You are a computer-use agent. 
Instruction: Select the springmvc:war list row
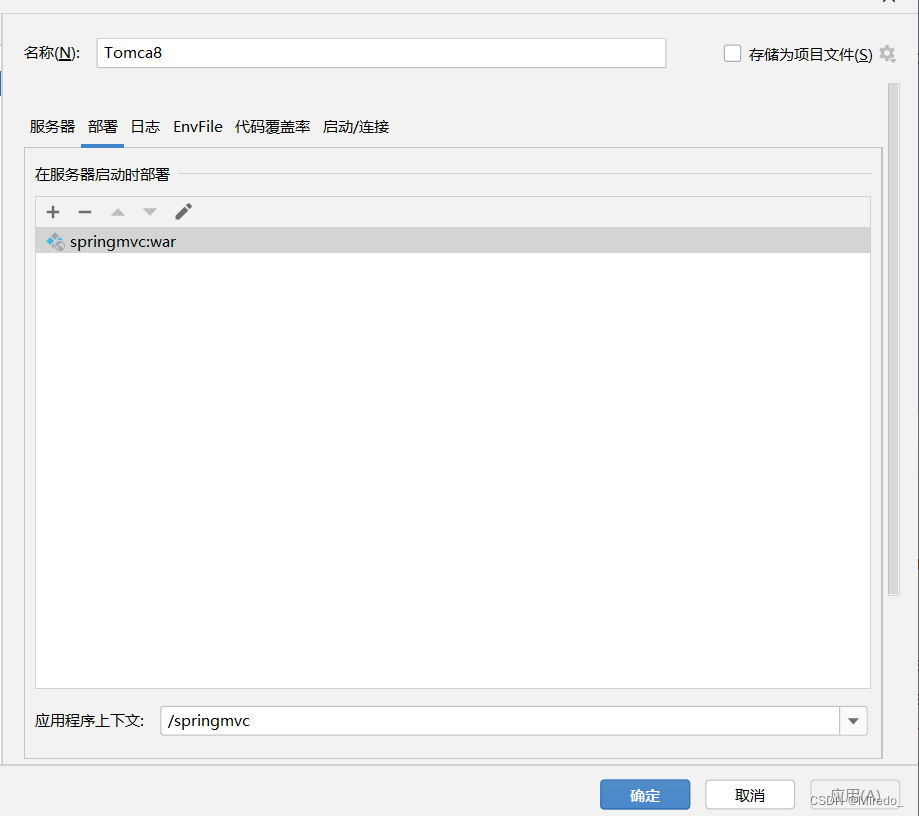(452, 241)
